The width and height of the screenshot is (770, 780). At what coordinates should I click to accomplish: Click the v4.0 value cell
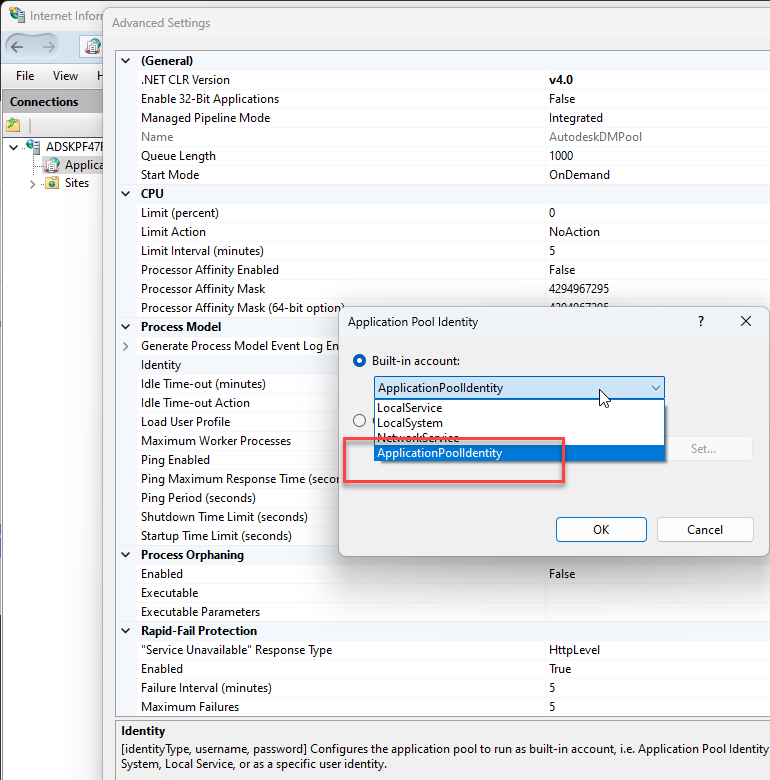click(x=657, y=80)
